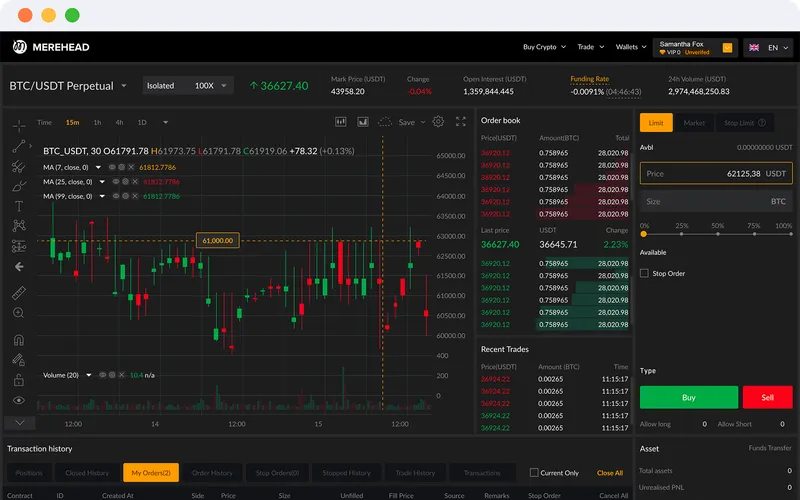Expand the MA (99, close, 0) dropdown arrow
Image resolution: width=800 pixels, height=500 pixels.
click(102, 196)
